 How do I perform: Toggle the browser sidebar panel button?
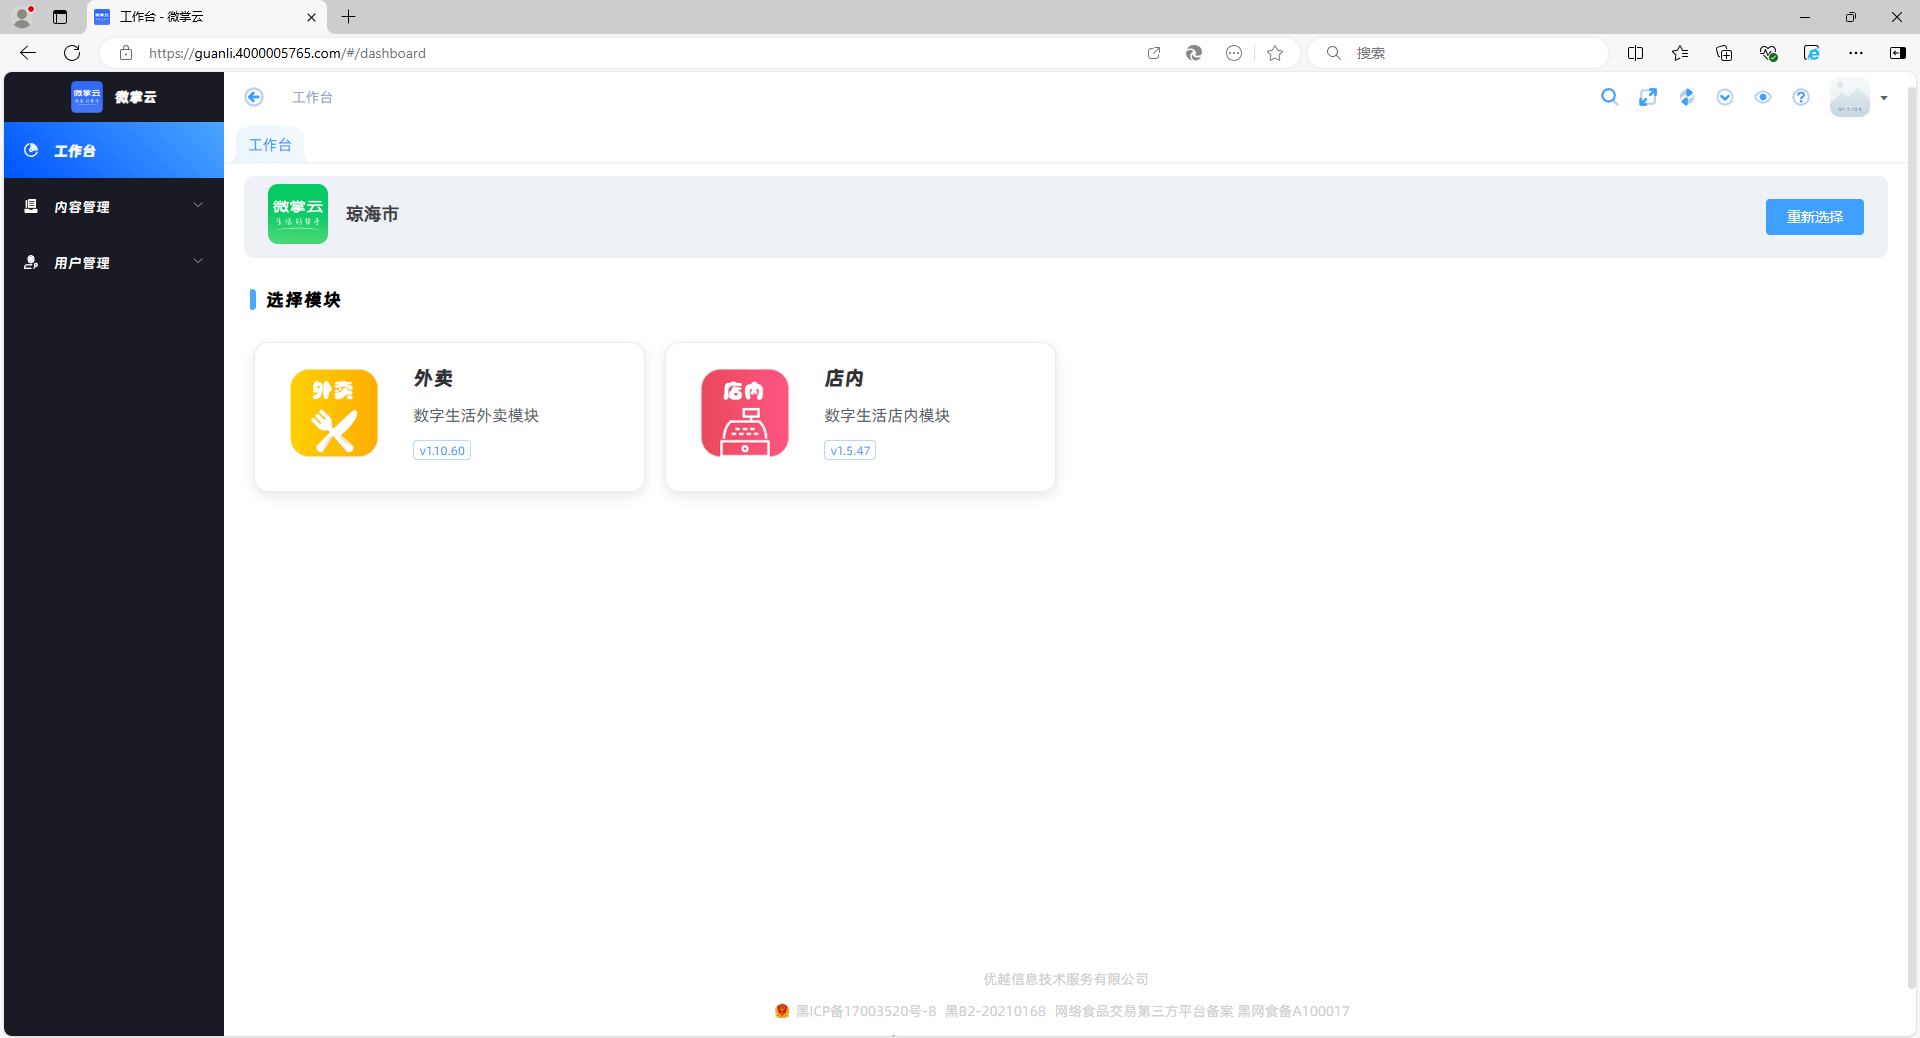1897,53
